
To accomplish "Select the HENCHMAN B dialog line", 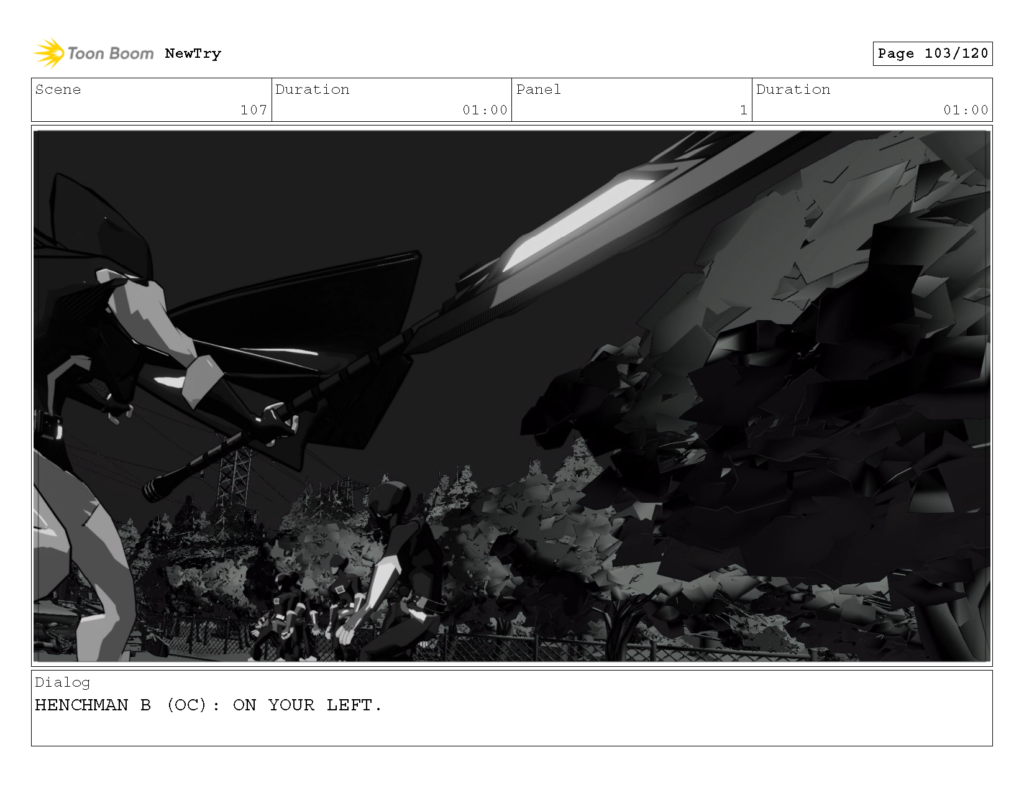I will (x=208, y=705).
